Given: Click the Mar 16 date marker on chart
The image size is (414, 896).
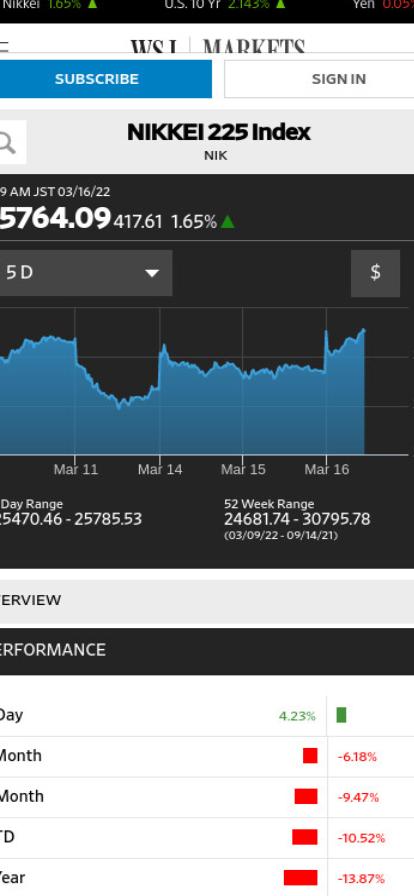Looking at the screenshot, I should [x=327, y=469].
